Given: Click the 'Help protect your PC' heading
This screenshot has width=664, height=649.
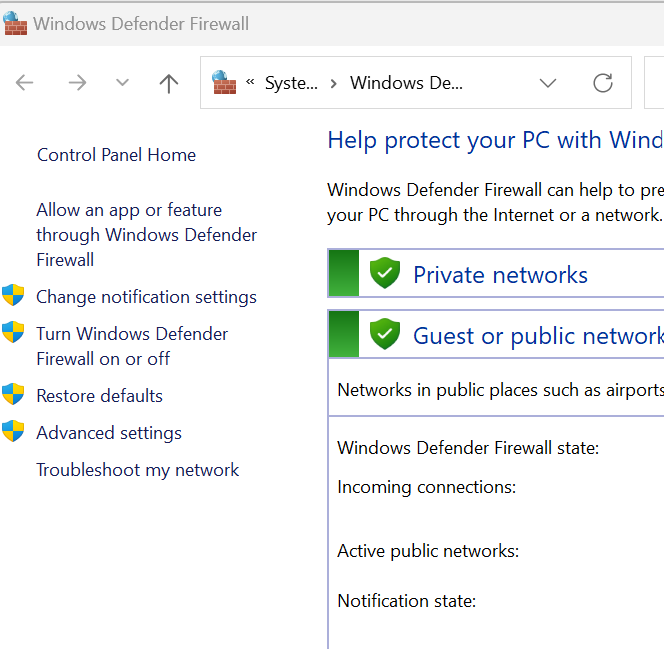Looking at the screenshot, I should pos(495,140).
